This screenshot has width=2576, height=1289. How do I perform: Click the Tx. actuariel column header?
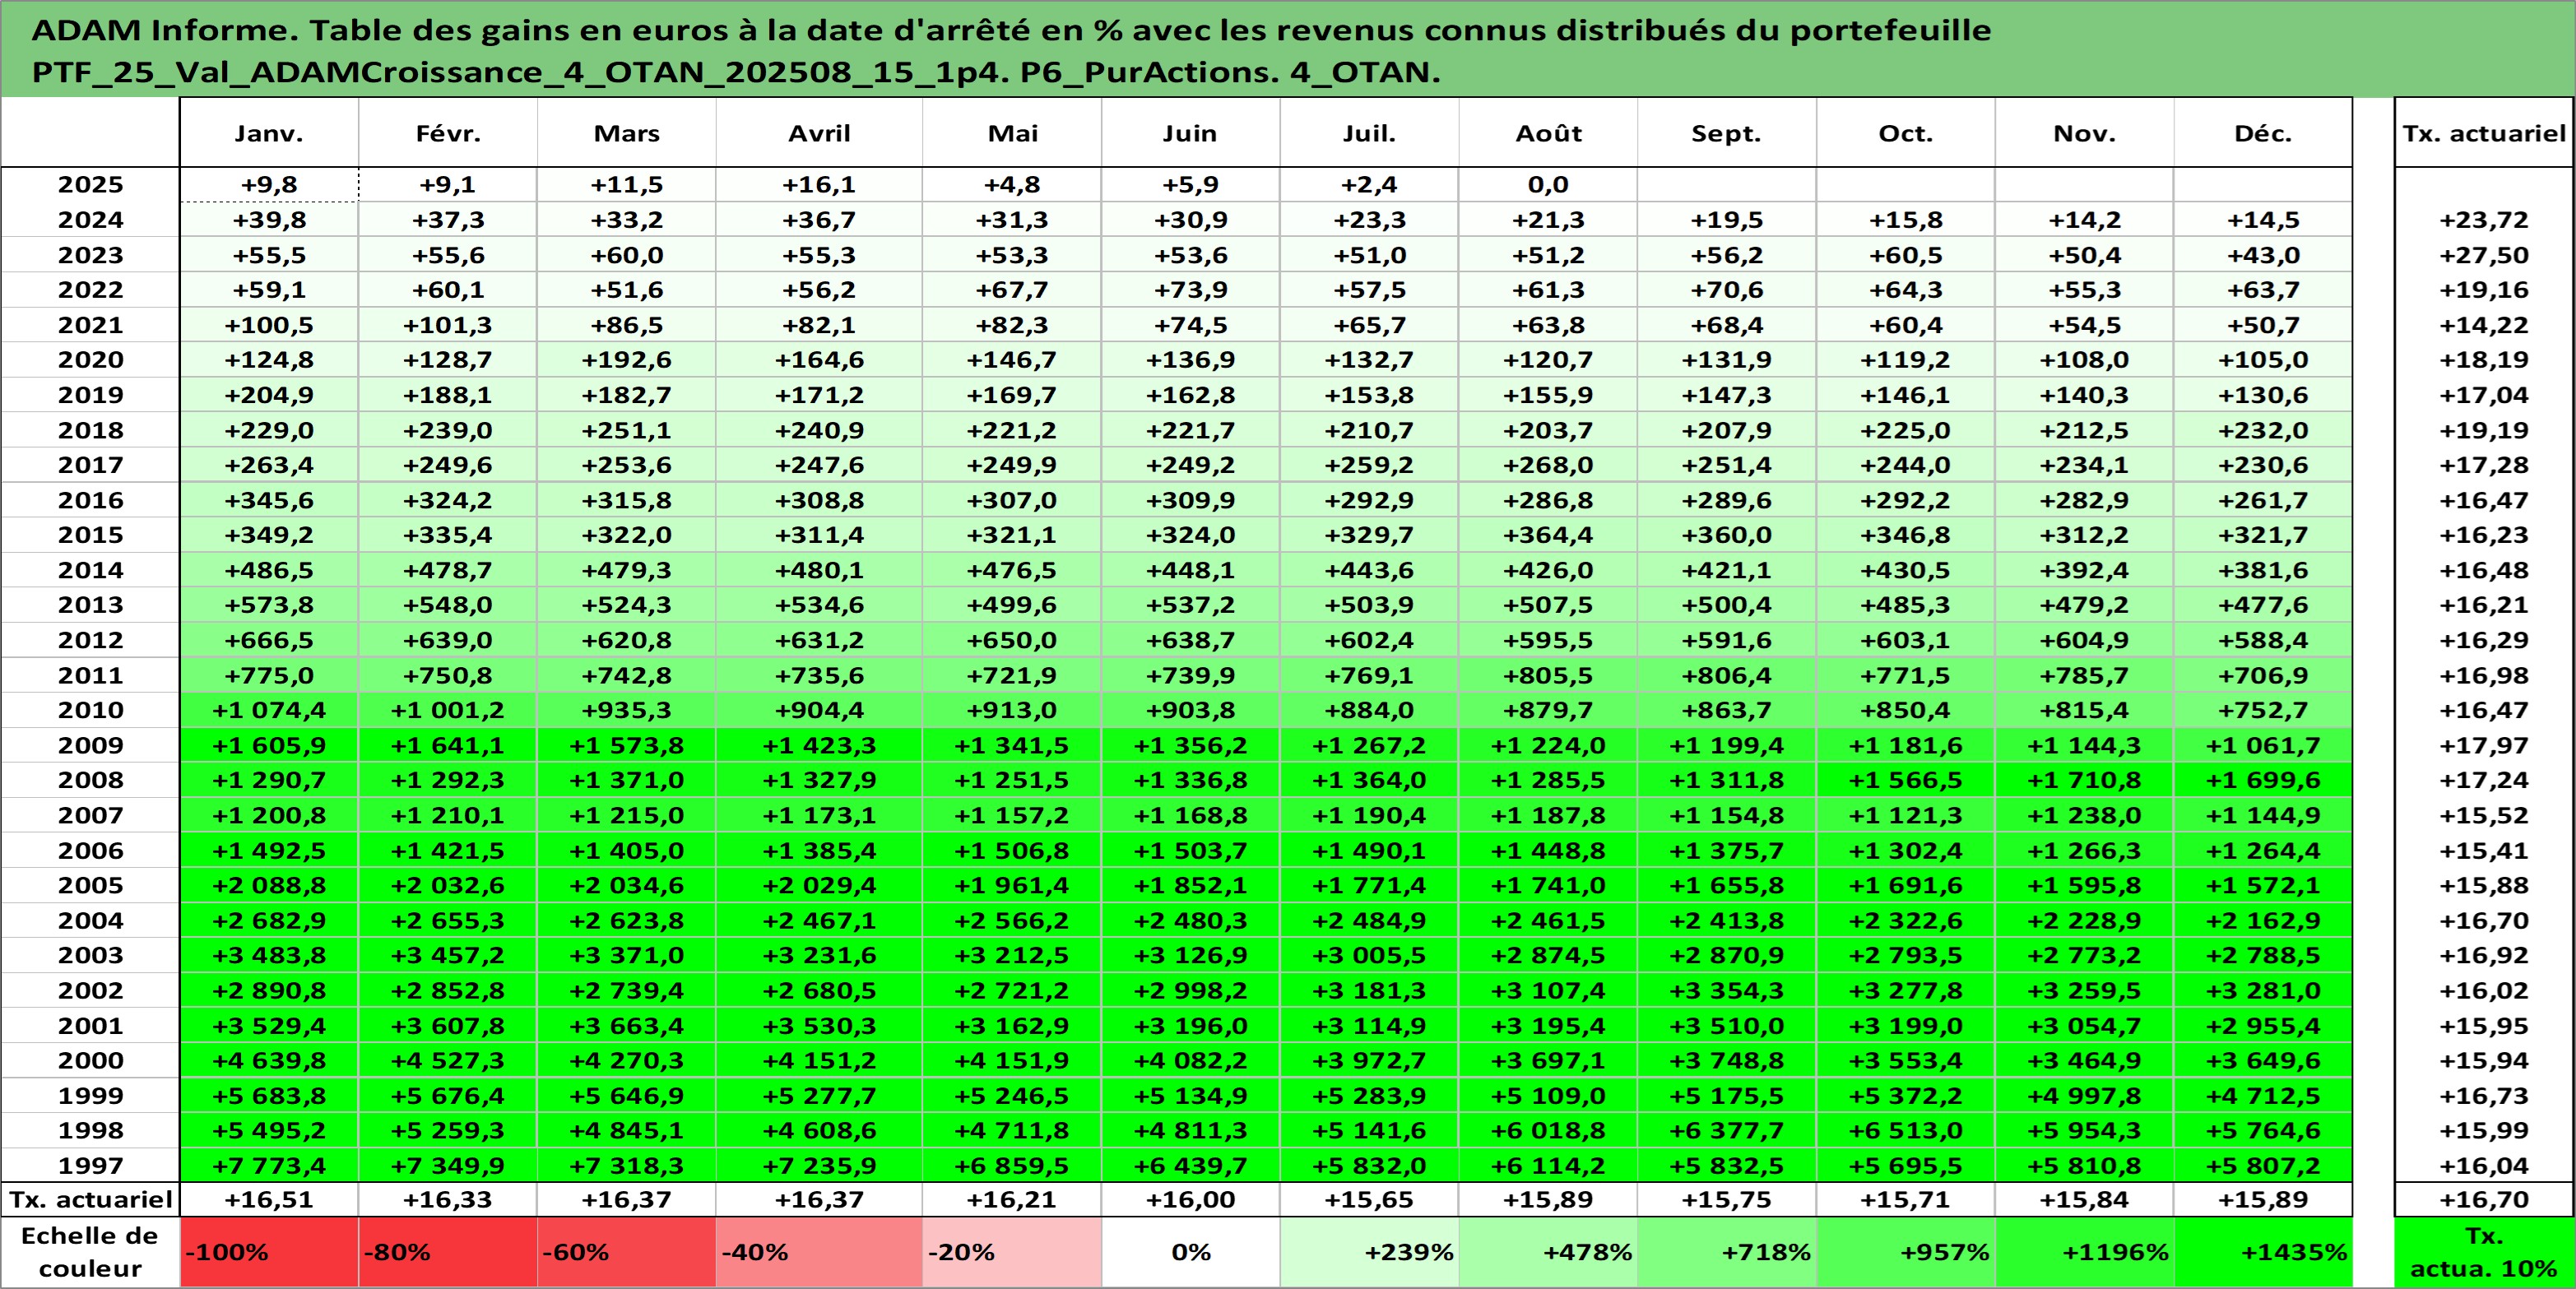coord(2484,133)
